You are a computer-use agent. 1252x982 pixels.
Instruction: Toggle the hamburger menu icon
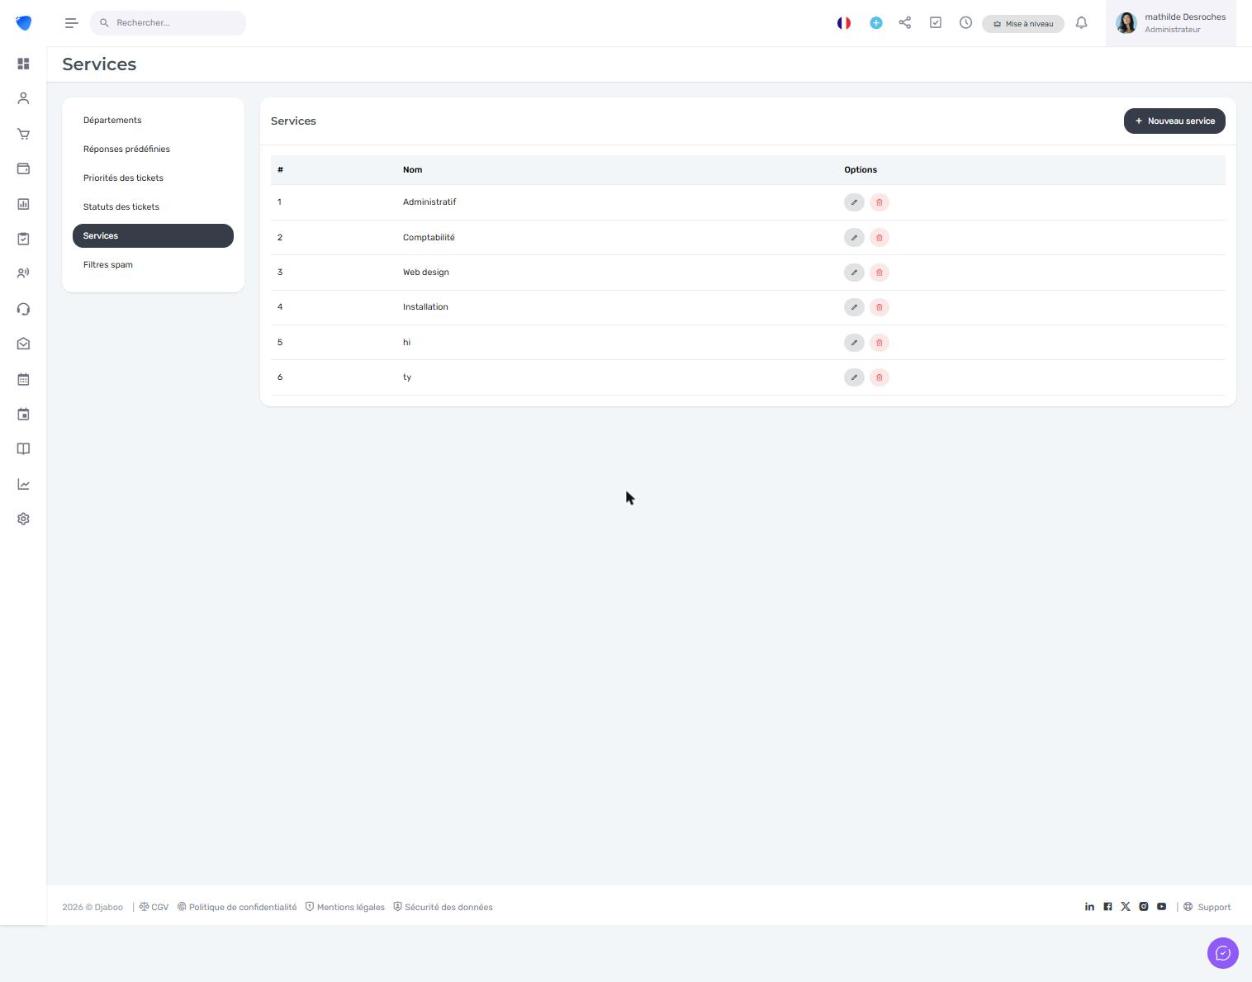click(x=71, y=23)
